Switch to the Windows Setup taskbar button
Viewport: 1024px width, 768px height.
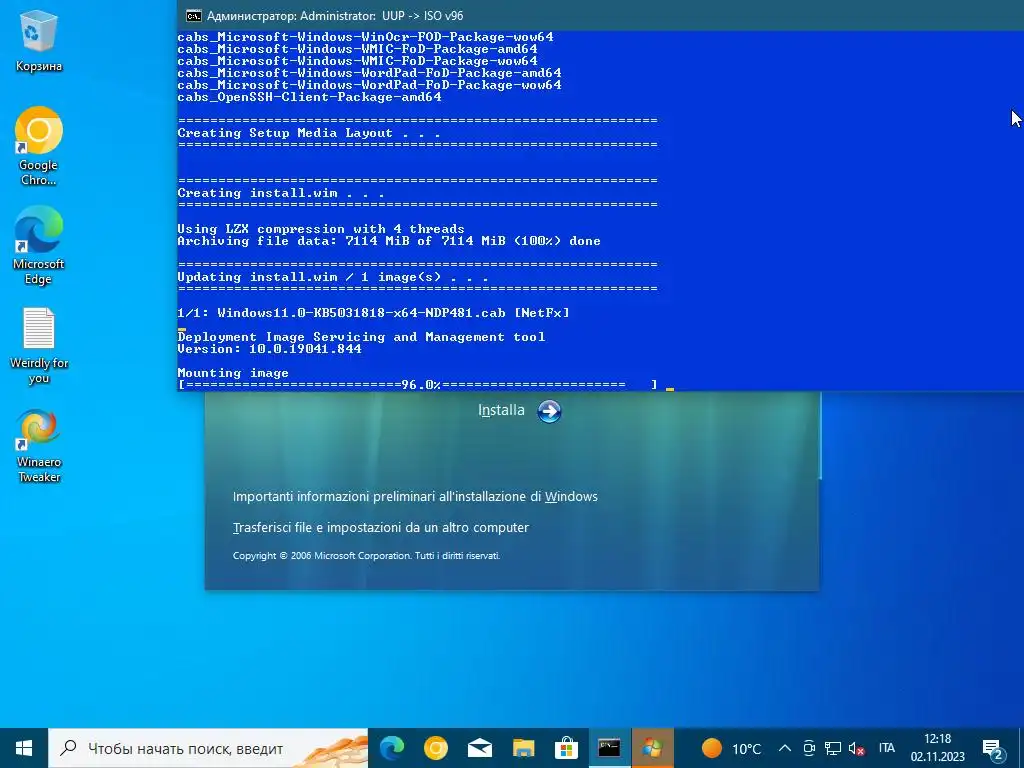(x=652, y=748)
